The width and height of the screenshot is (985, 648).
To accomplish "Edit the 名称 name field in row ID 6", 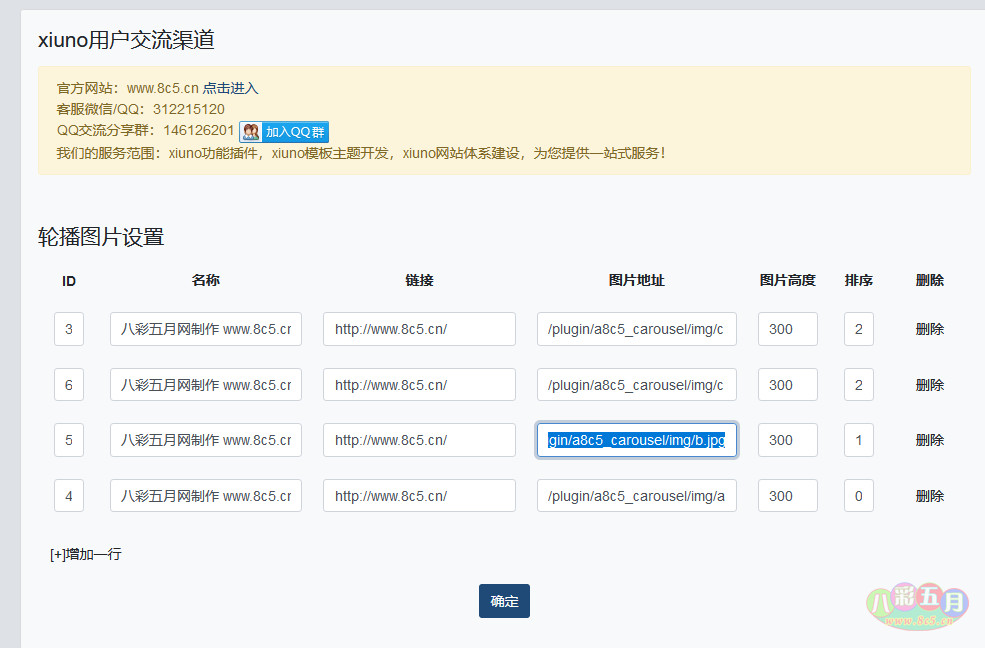I will tap(206, 385).
